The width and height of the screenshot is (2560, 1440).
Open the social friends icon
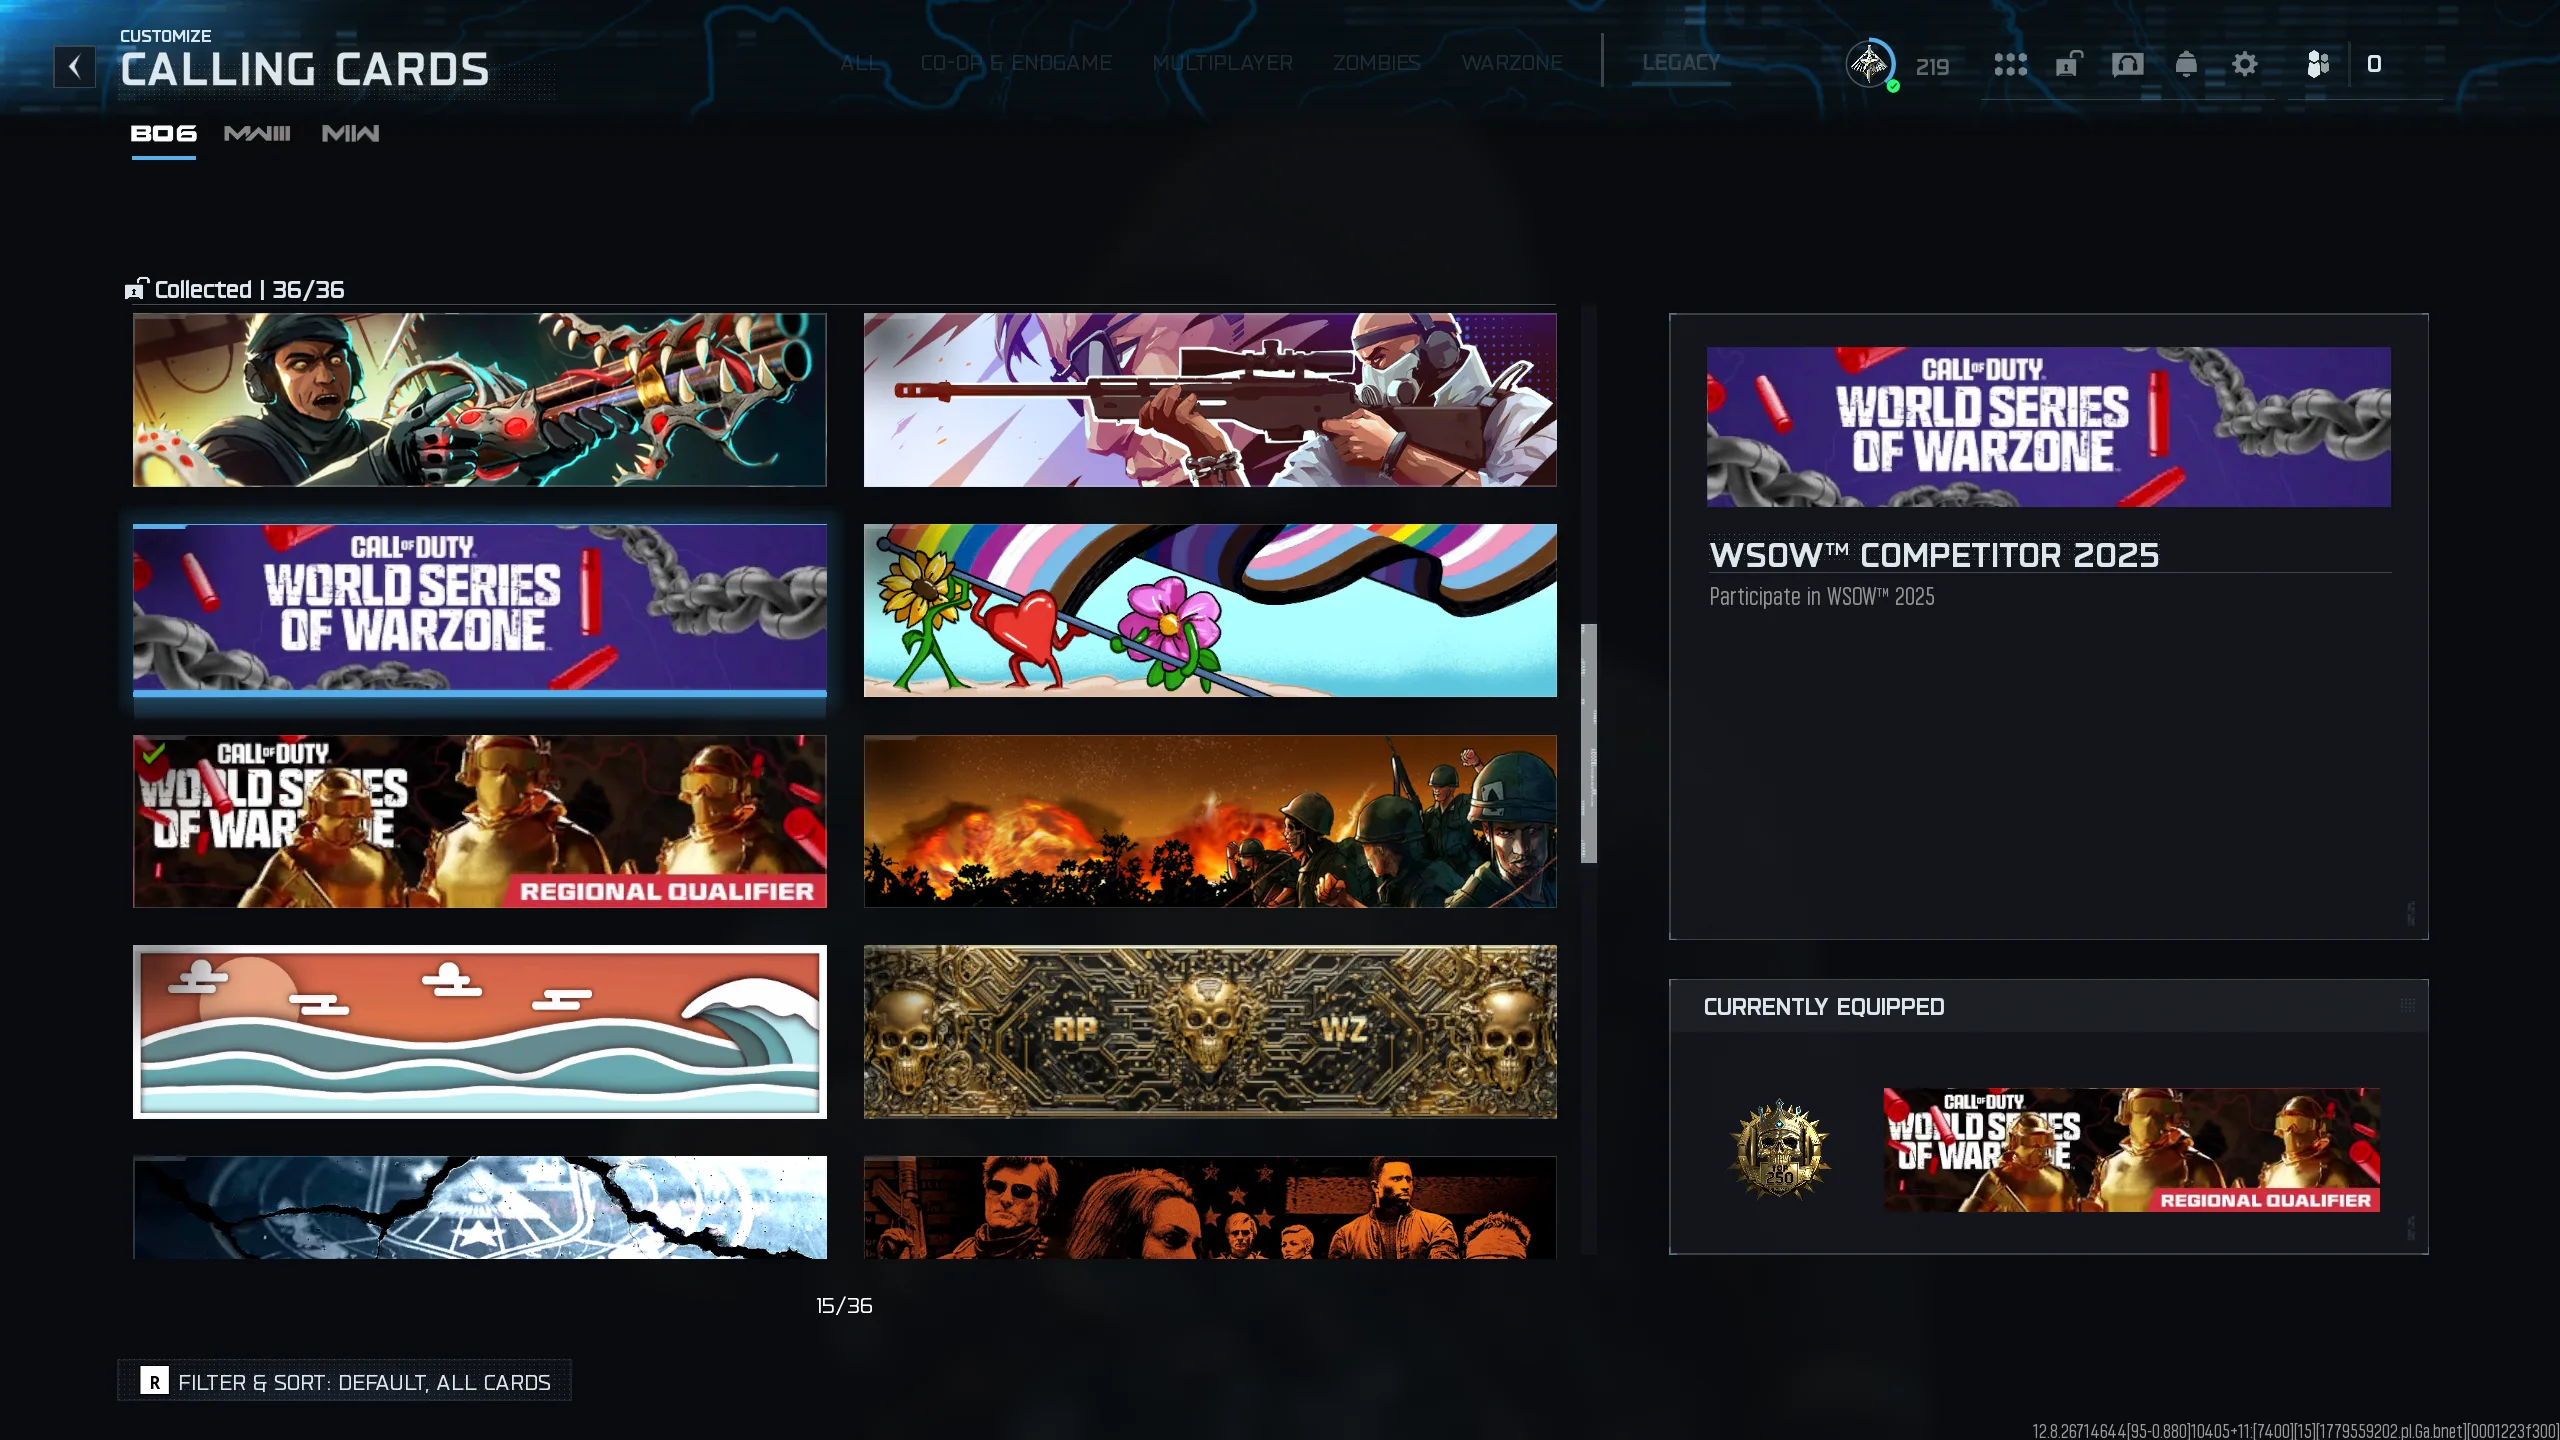(2318, 65)
